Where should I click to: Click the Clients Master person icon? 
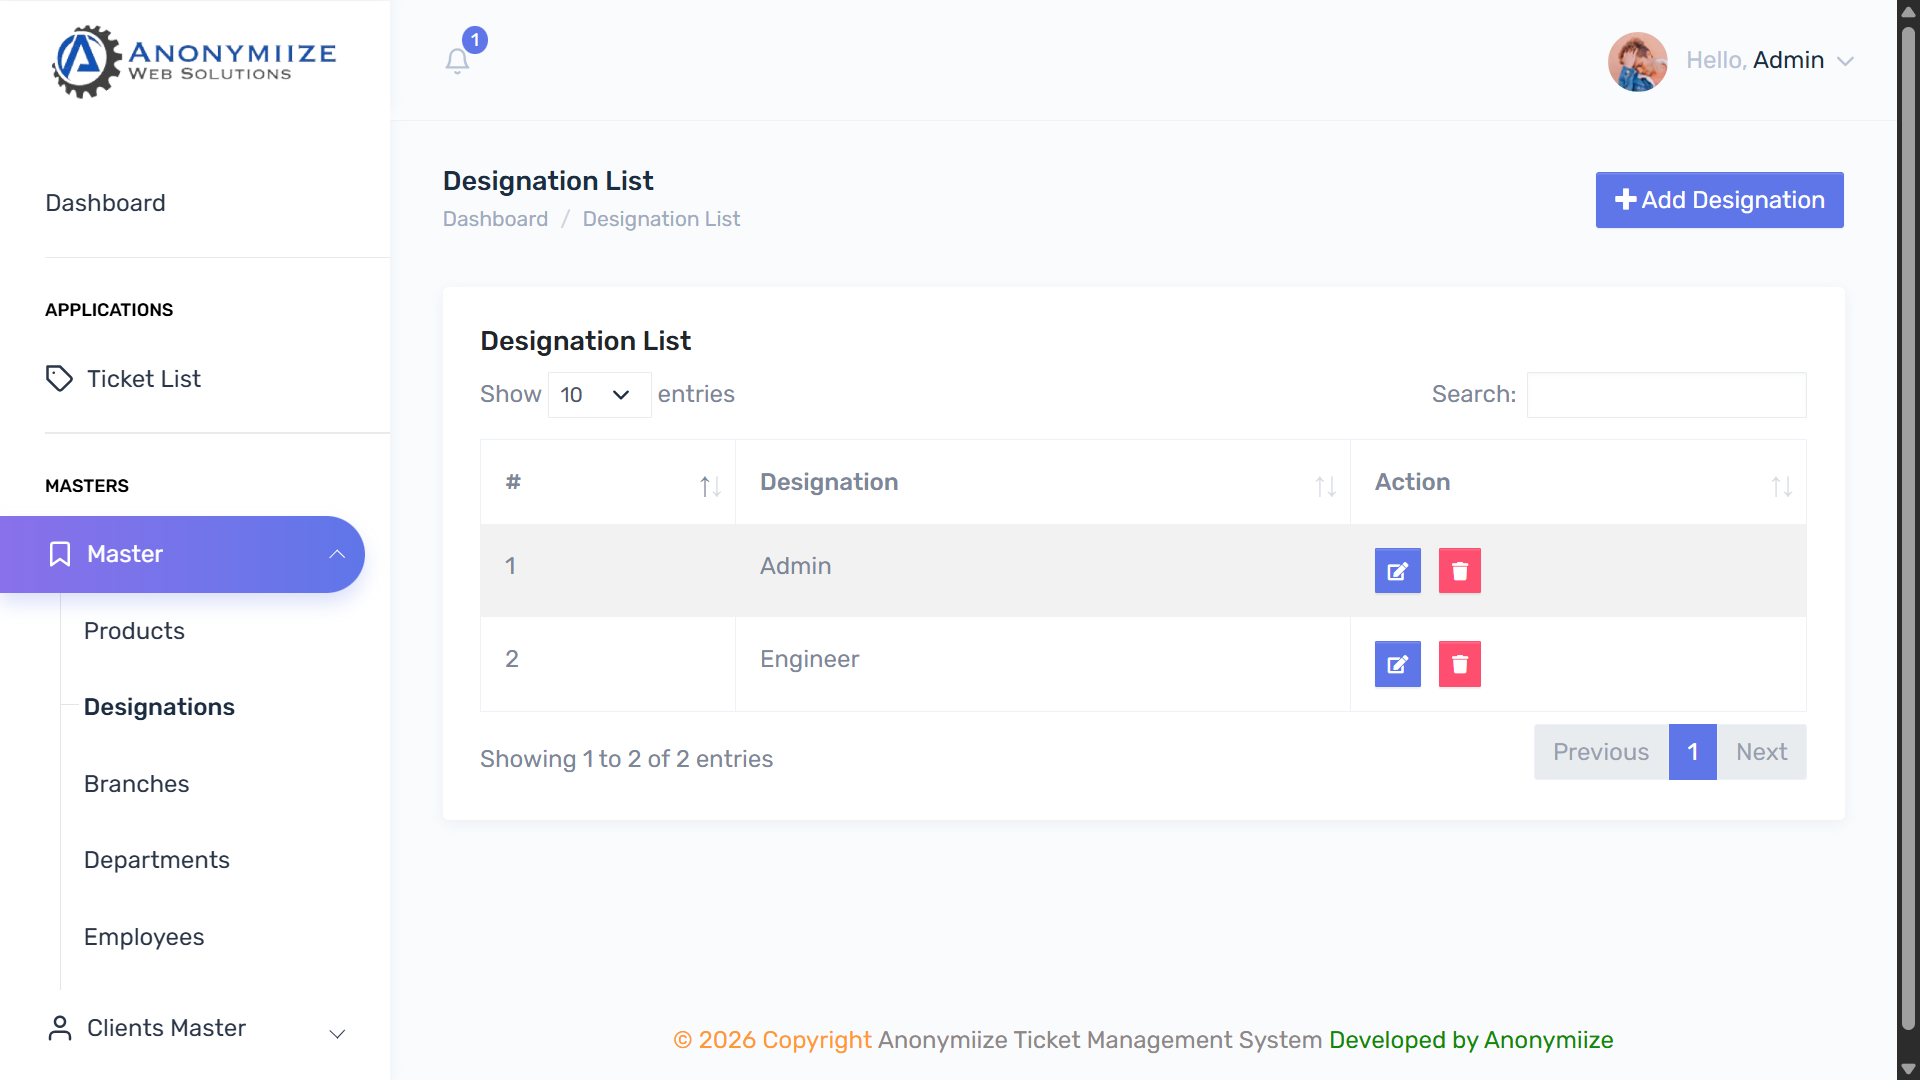pos(60,1028)
